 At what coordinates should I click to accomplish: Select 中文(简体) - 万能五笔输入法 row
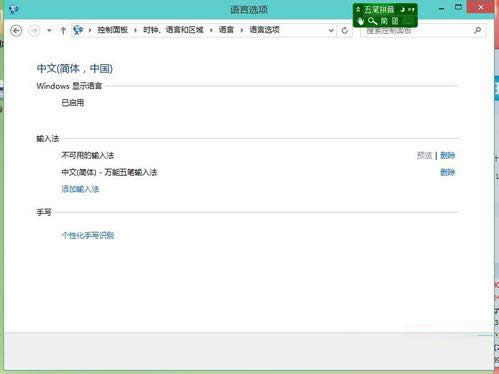(x=109, y=172)
